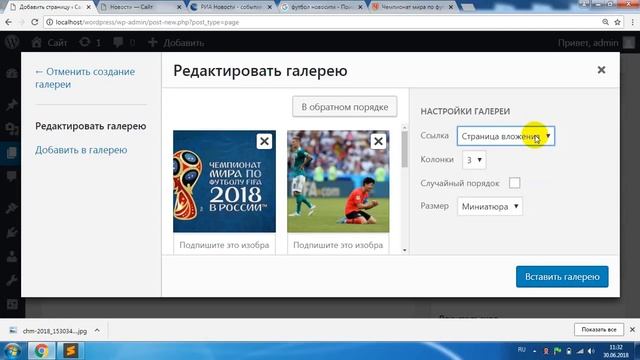Click the volume icon in system tray
This screenshot has height=360, width=640.
point(591,351)
